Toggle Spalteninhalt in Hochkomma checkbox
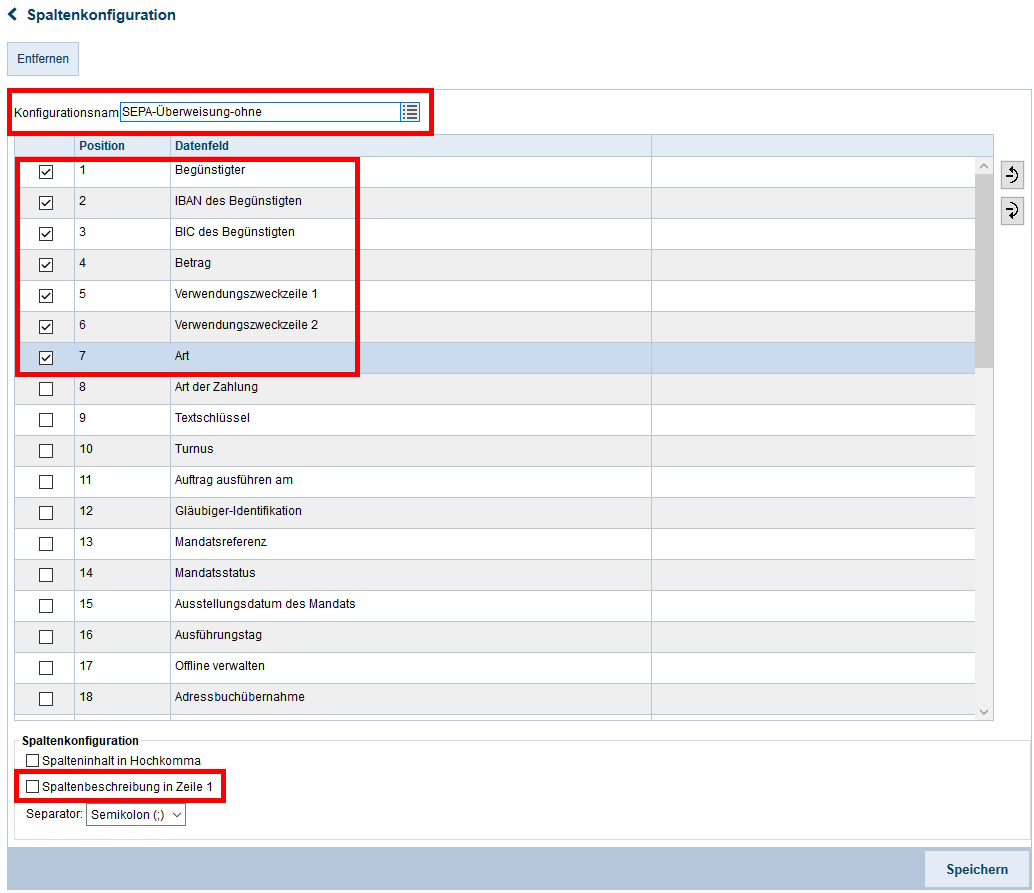 click(32, 760)
